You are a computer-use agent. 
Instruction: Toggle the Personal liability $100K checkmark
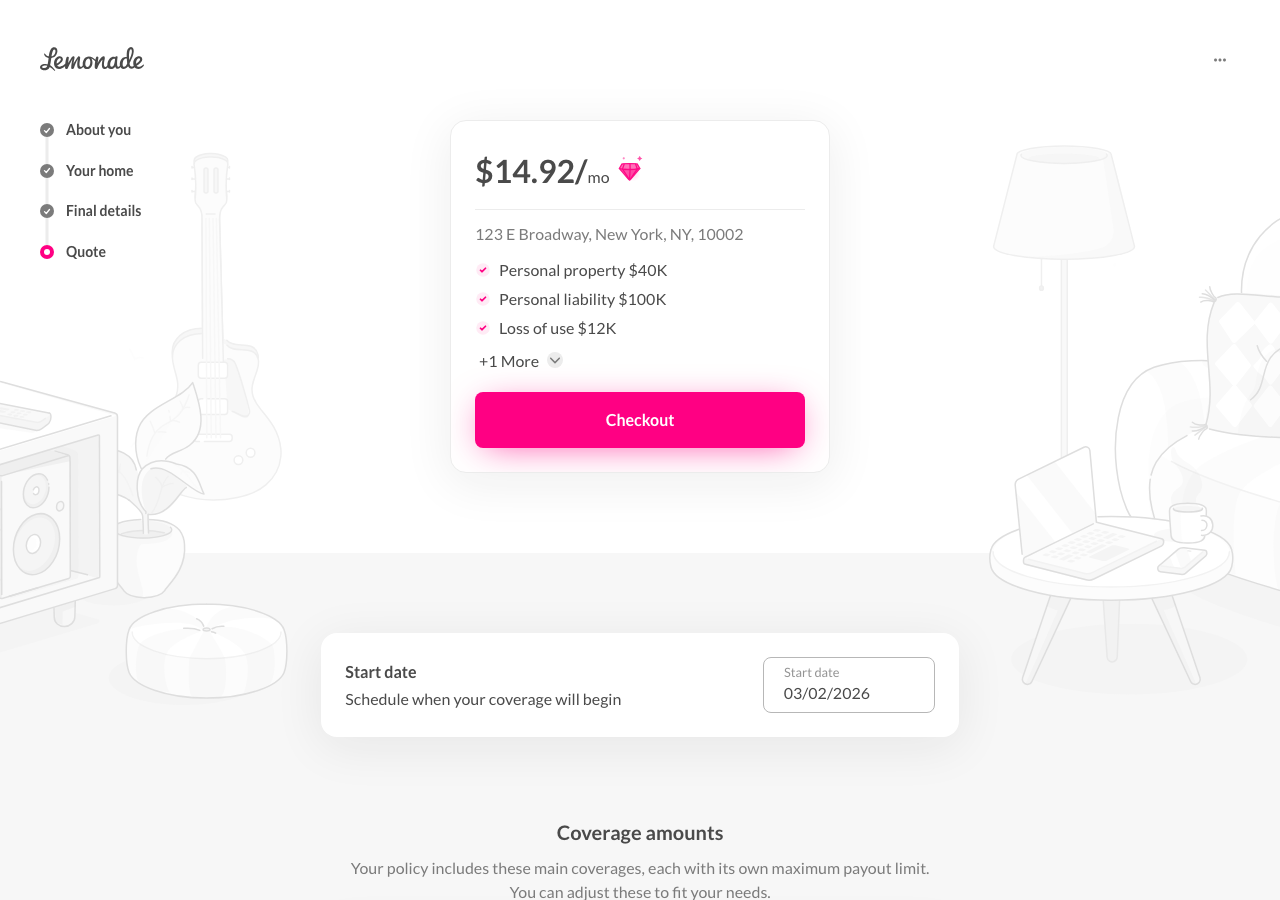click(x=483, y=299)
